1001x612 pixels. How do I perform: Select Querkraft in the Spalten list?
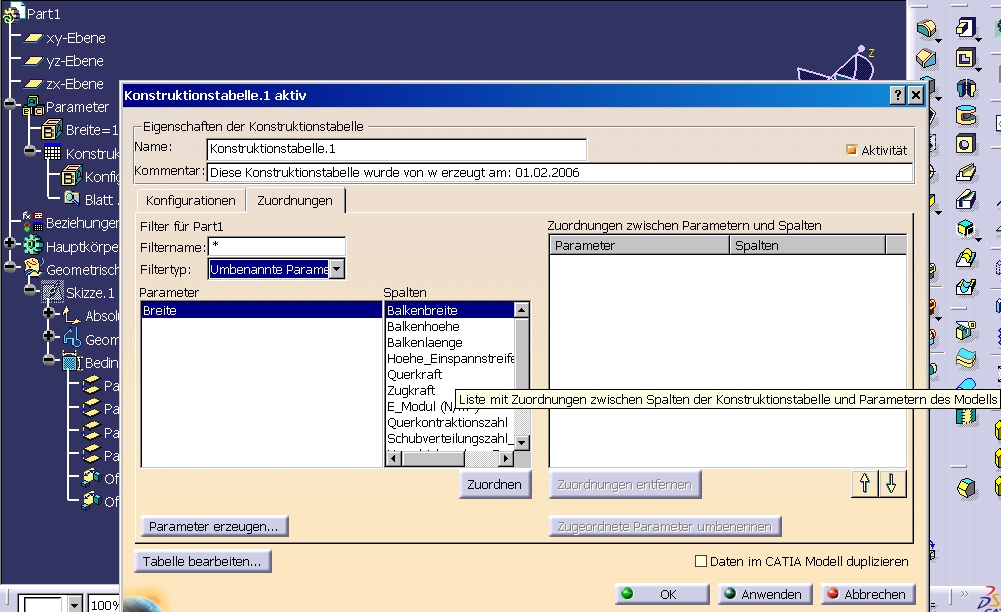coord(450,375)
